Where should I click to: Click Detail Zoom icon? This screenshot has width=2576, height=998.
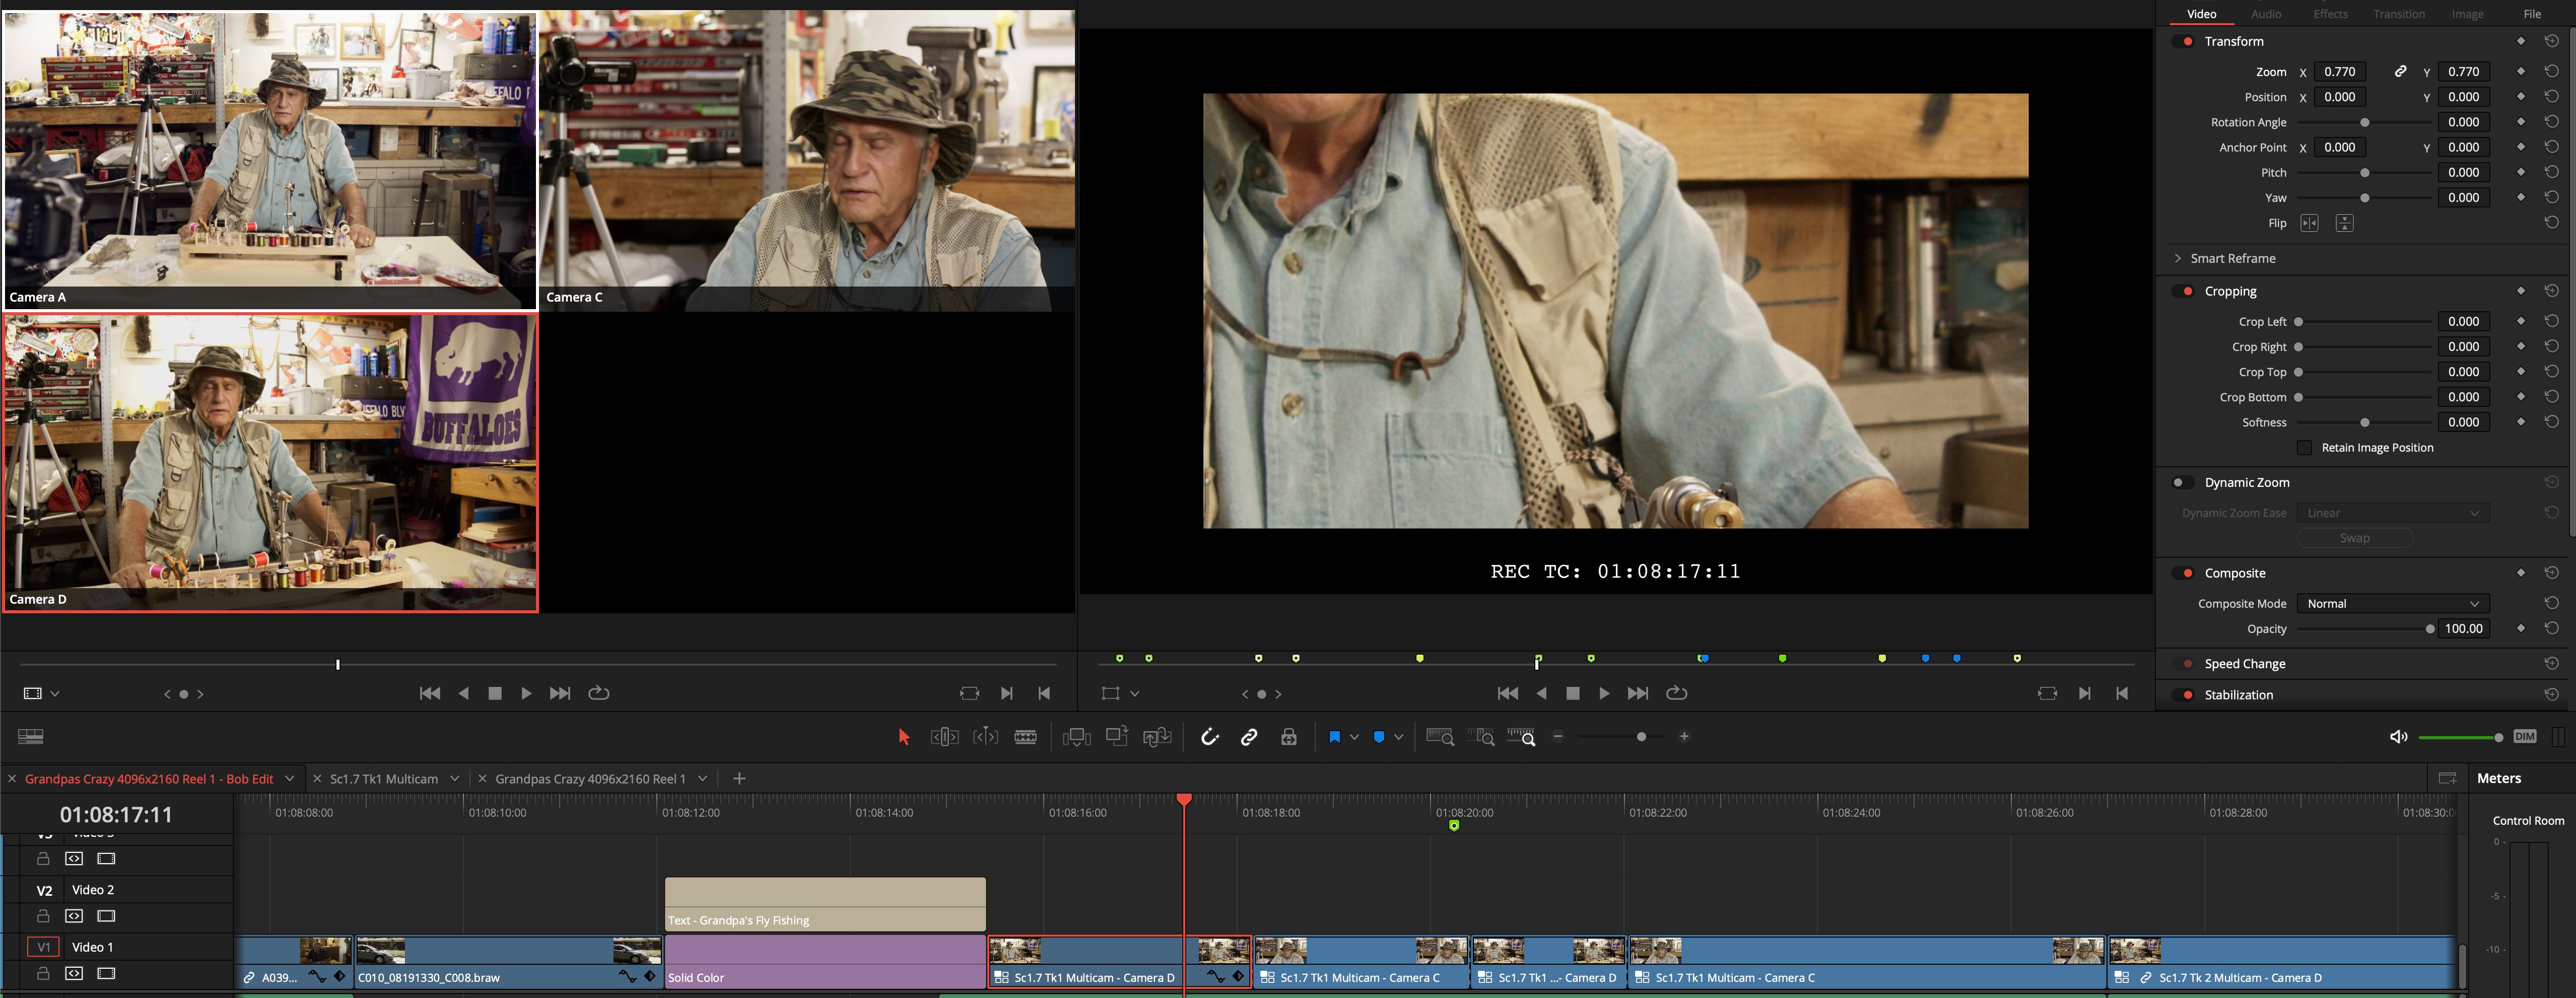click(1481, 737)
